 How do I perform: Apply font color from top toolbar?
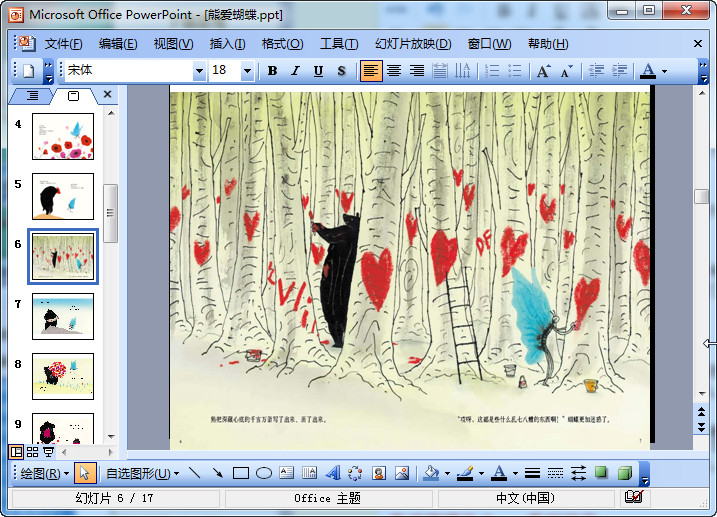click(647, 71)
